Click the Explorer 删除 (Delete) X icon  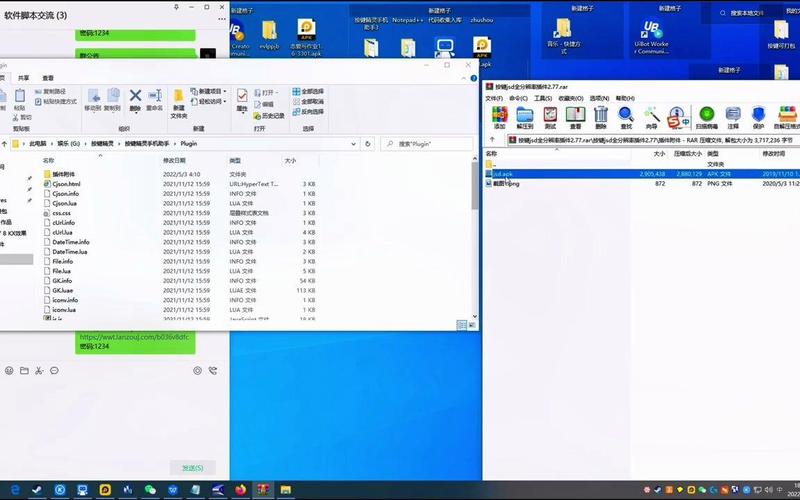point(135,97)
